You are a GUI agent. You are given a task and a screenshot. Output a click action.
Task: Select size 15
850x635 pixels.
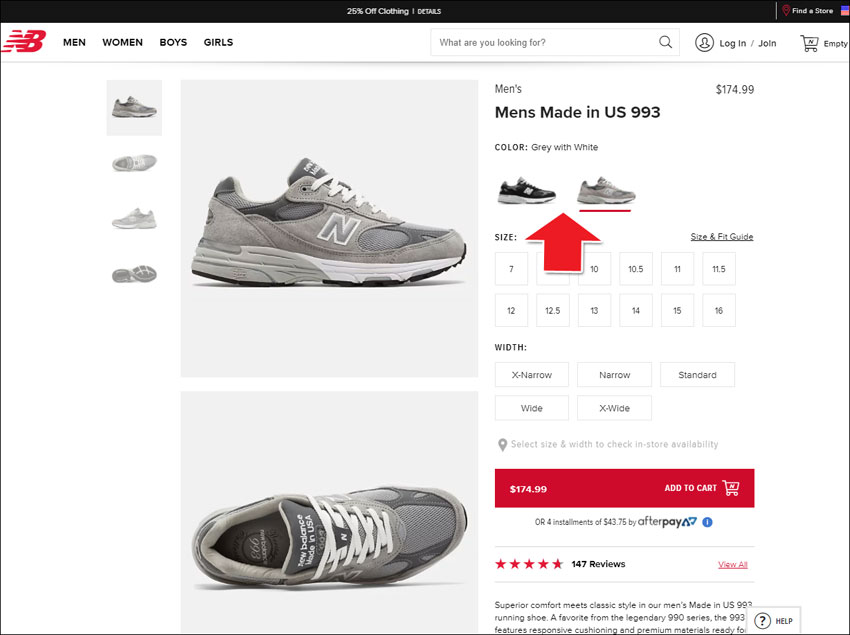click(x=677, y=310)
